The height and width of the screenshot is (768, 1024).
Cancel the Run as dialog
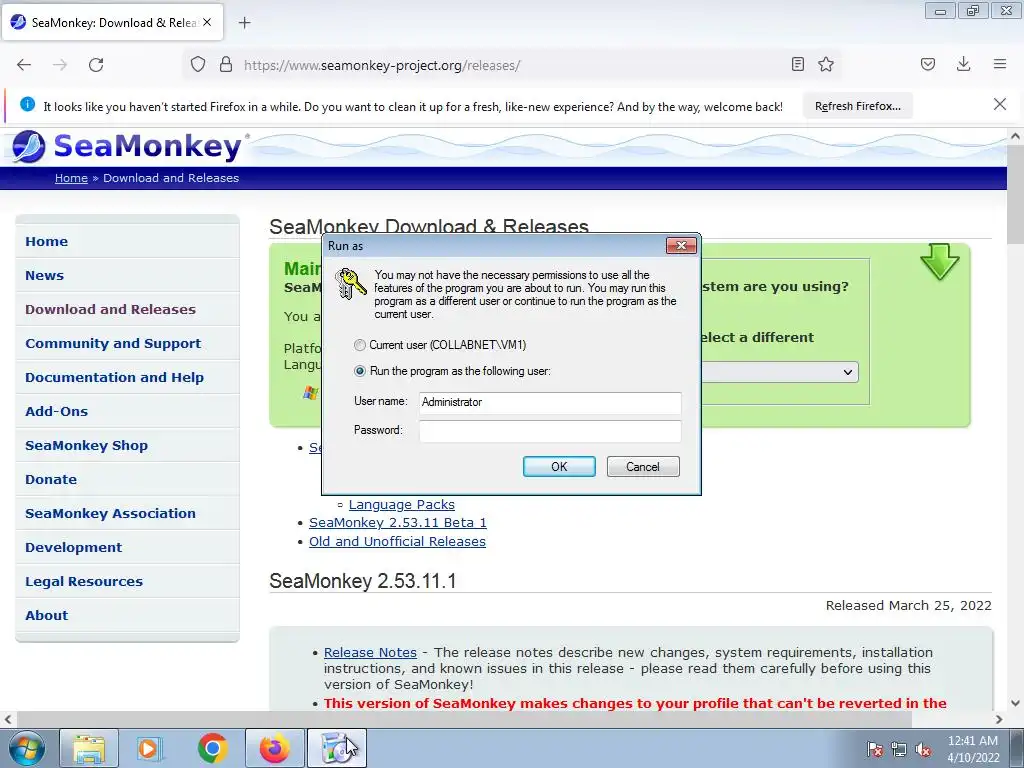(x=643, y=466)
